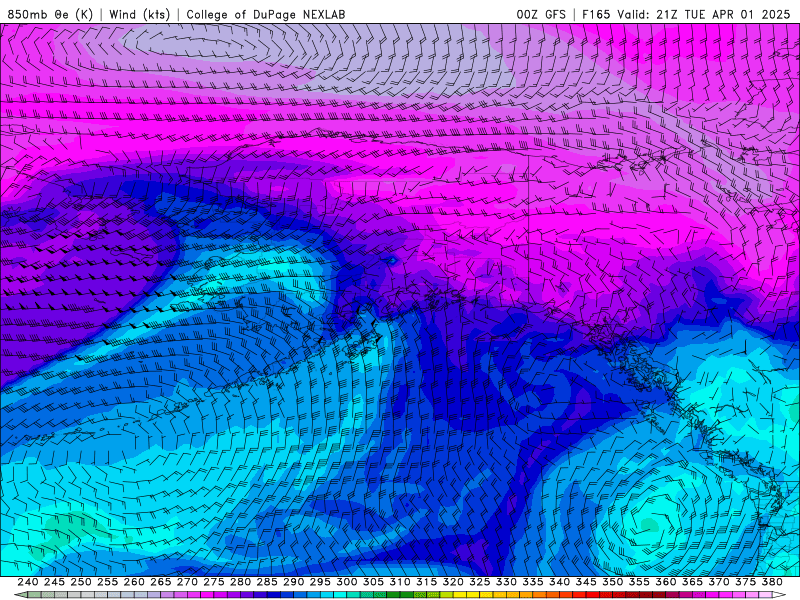The image size is (800, 600).
Task: Click the 275 value on the color scale
Action: [213, 582]
